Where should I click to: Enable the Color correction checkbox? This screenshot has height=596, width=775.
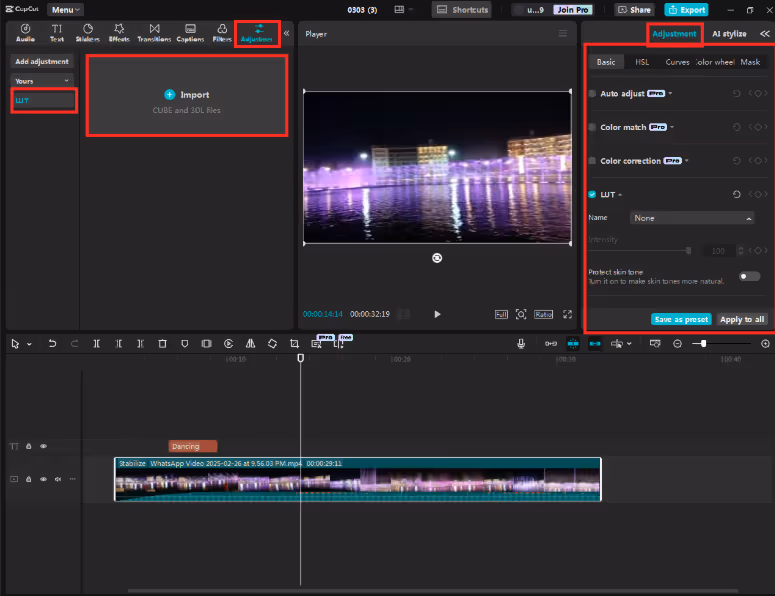point(592,161)
